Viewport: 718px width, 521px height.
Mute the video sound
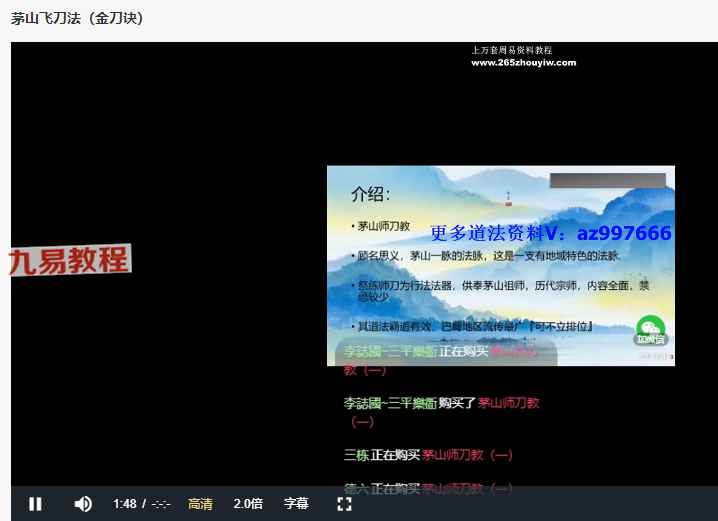point(83,504)
